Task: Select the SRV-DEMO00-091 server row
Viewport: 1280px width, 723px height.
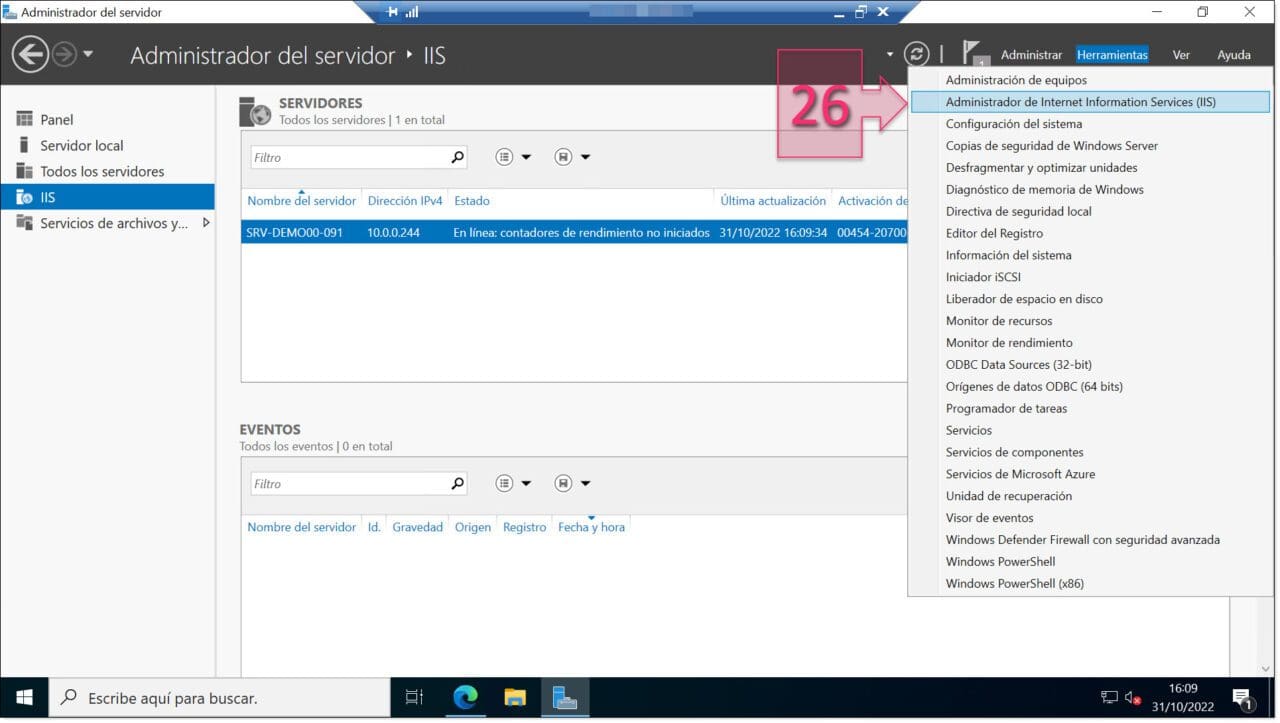Action: pyautogui.click(x=574, y=232)
